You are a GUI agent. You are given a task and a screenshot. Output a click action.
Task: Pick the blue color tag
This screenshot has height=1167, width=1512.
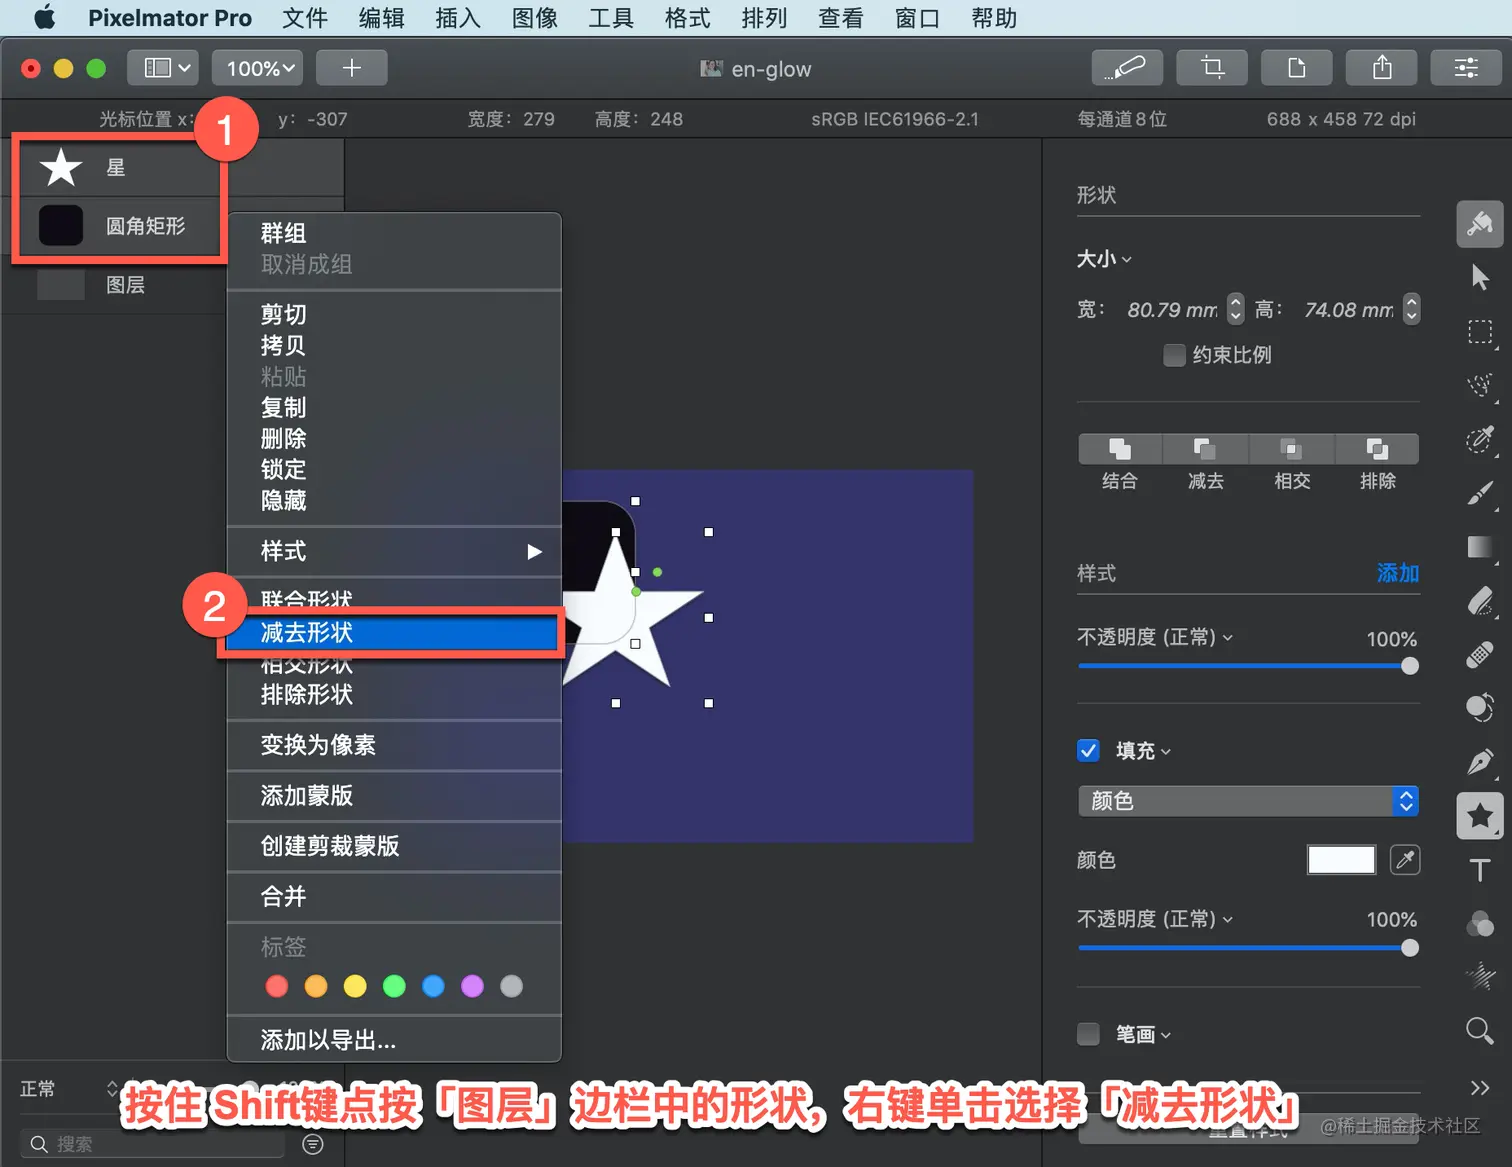point(433,987)
